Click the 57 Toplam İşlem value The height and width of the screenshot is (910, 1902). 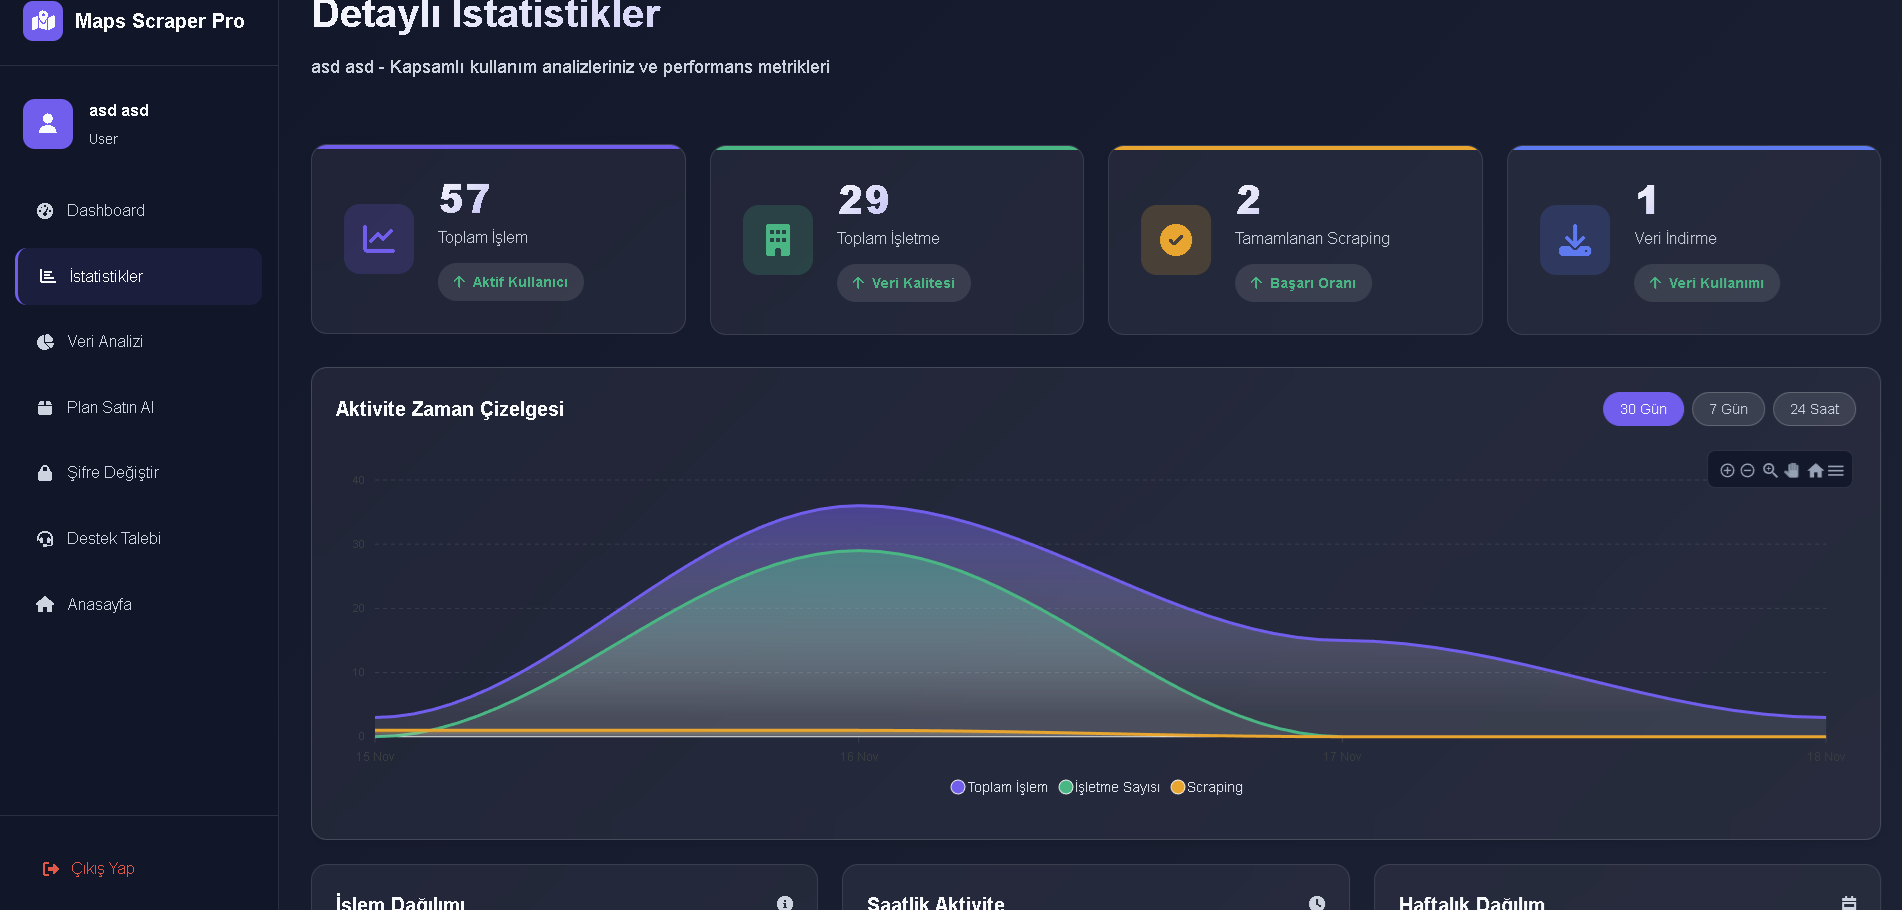click(x=465, y=199)
